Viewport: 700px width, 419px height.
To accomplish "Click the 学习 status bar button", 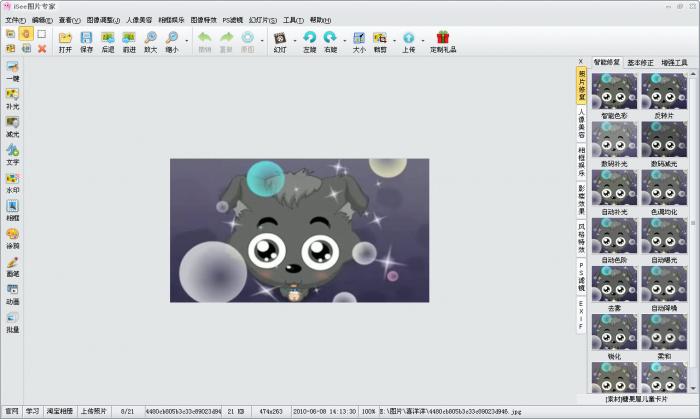I will click(32, 411).
